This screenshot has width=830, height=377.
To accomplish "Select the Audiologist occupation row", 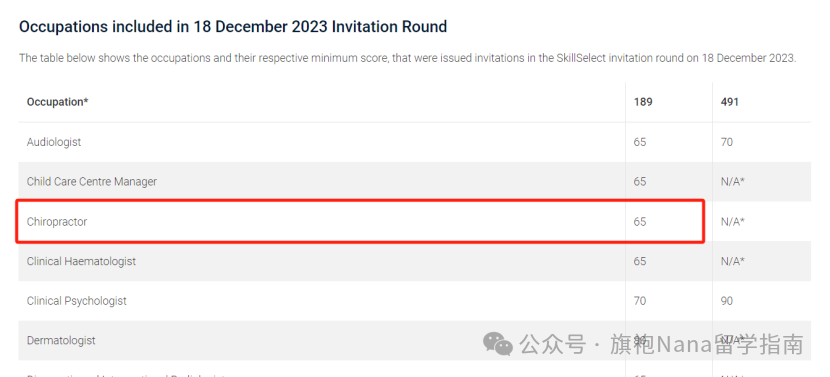I will pos(414,142).
